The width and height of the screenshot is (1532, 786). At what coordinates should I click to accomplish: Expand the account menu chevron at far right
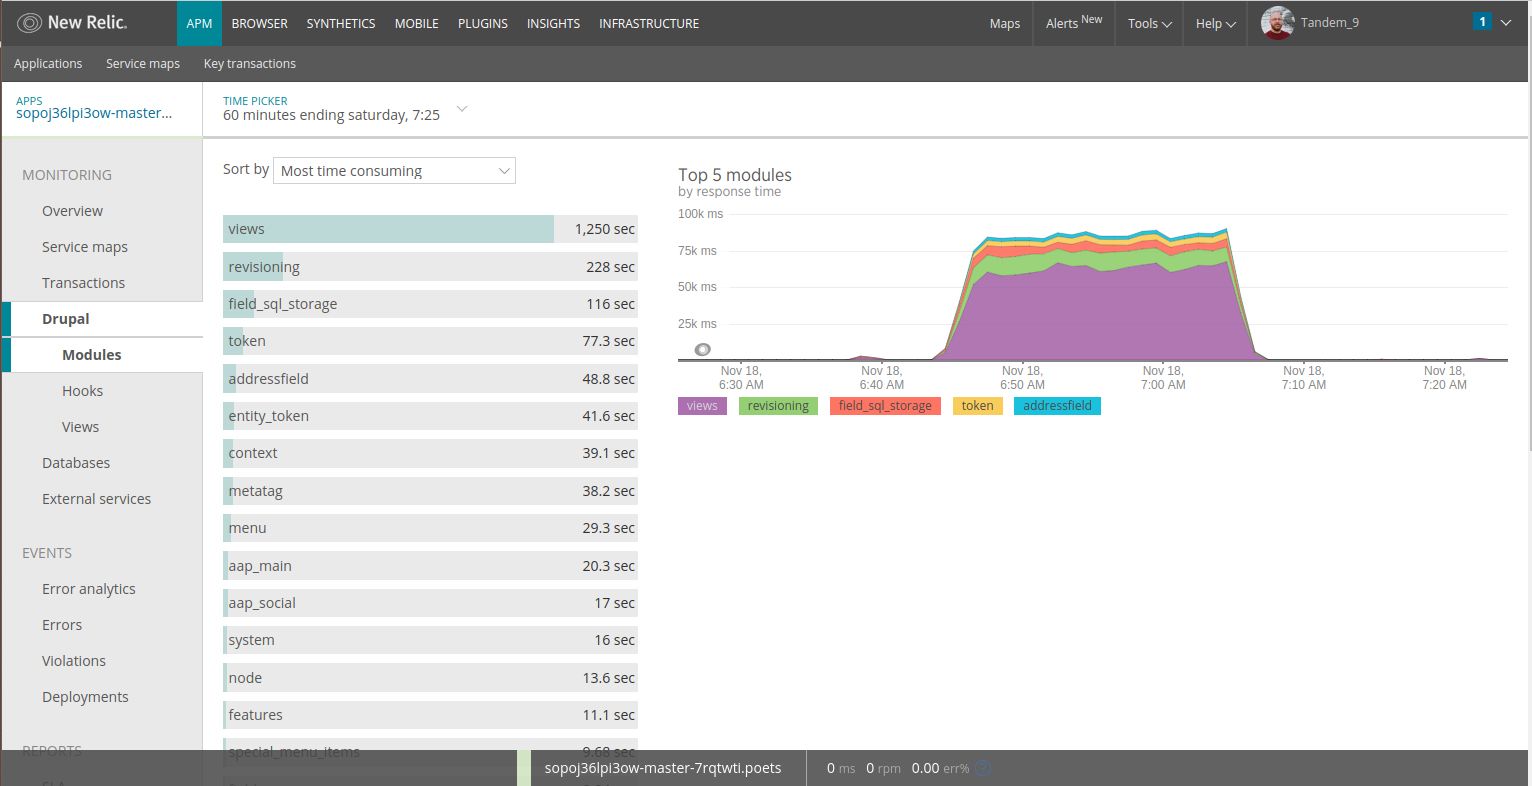pyautogui.click(x=1506, y=22)
